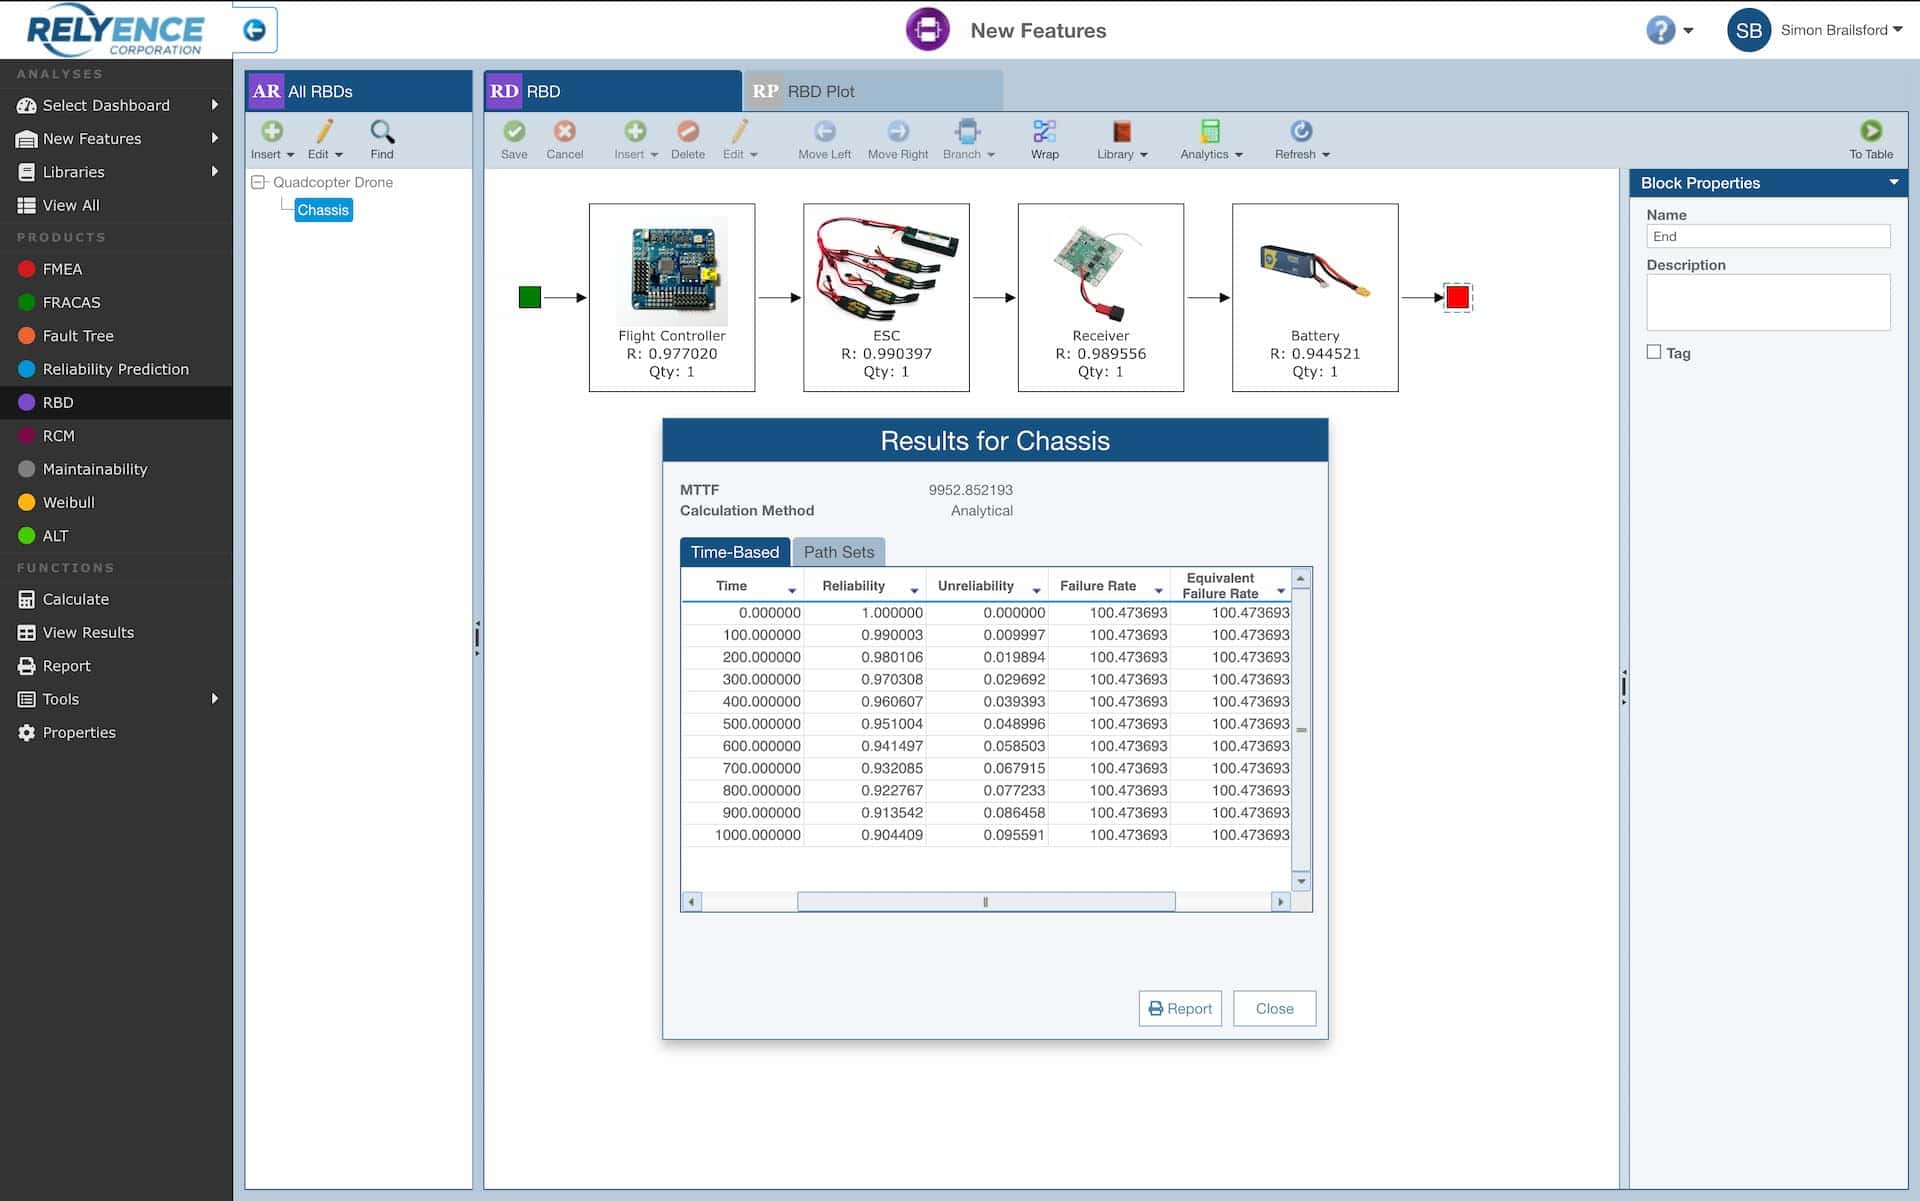Close the Results for Chassis dialog
Image resolution: width=1920 pixels, height=1201 pixels.
[1274, 1008]
